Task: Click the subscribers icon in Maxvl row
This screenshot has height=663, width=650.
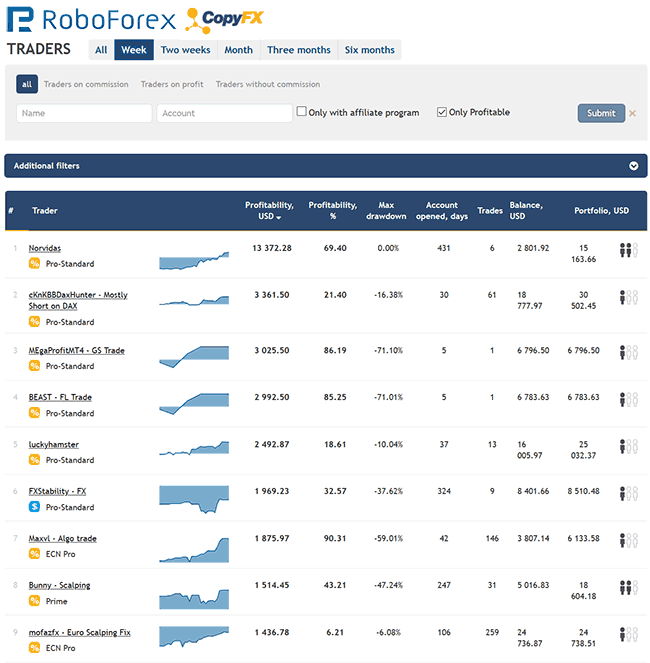Action: coord(628,540)
